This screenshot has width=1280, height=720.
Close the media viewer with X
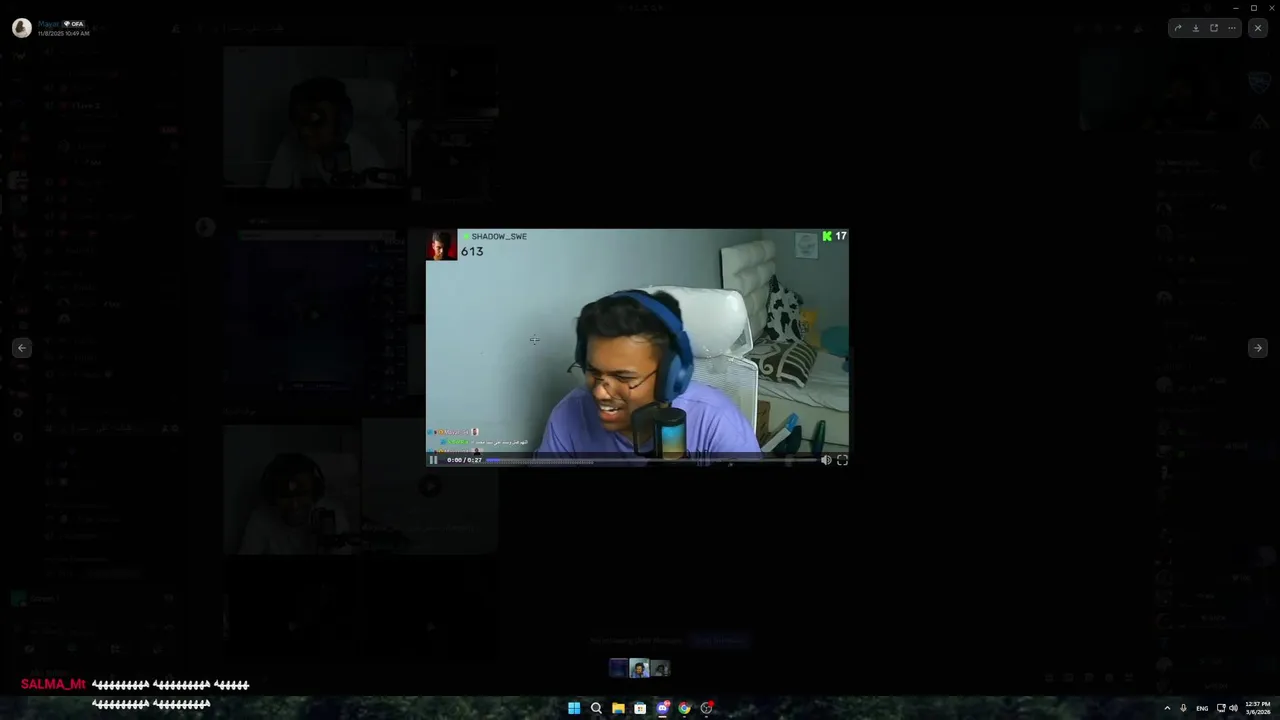[x=1258, y=28]
